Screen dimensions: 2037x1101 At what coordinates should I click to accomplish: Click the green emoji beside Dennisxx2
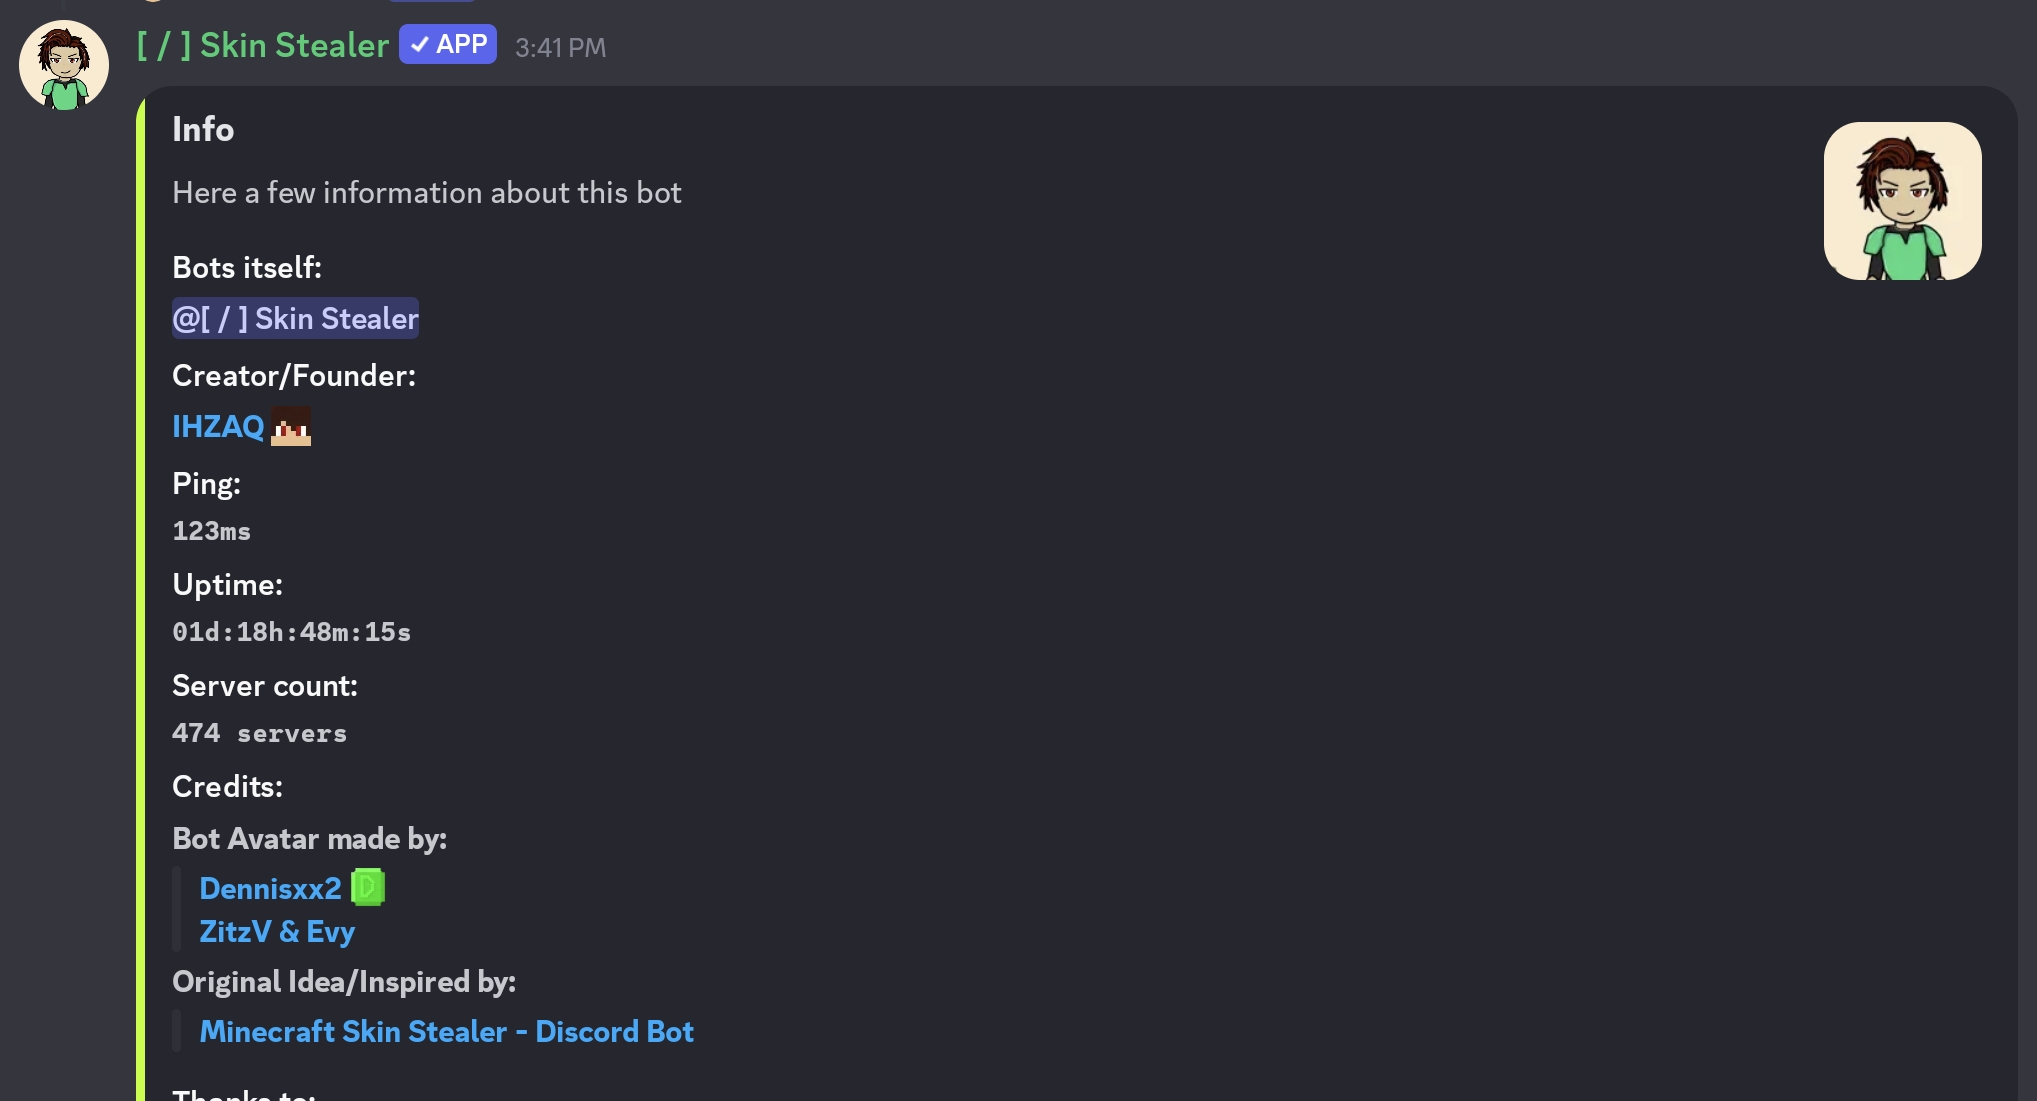pyautogui.click(x=368, y=888)
